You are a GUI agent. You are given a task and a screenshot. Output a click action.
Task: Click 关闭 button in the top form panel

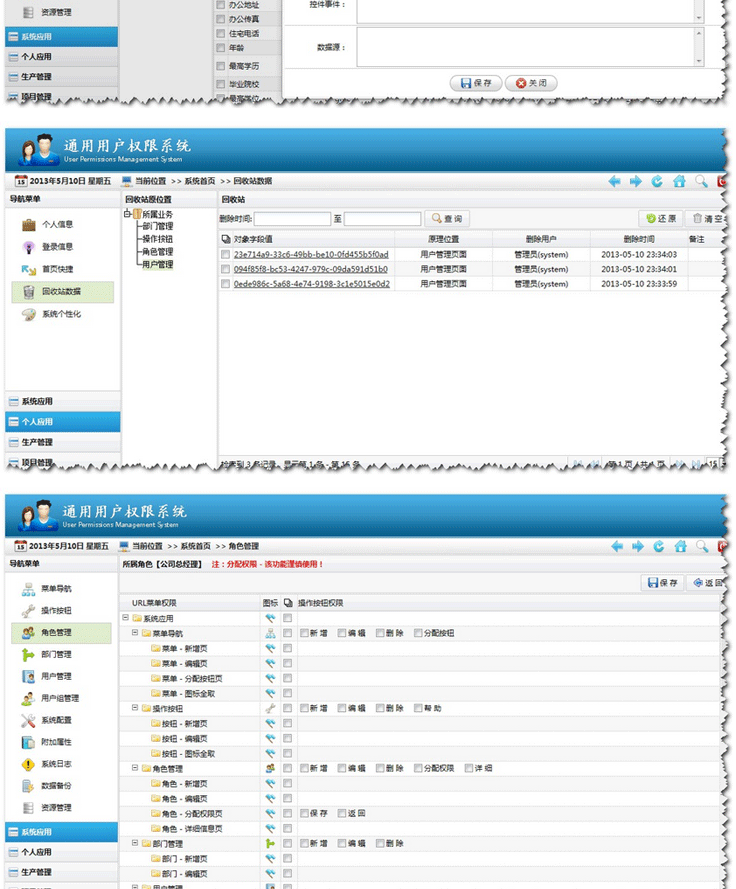tap(531, 83)
